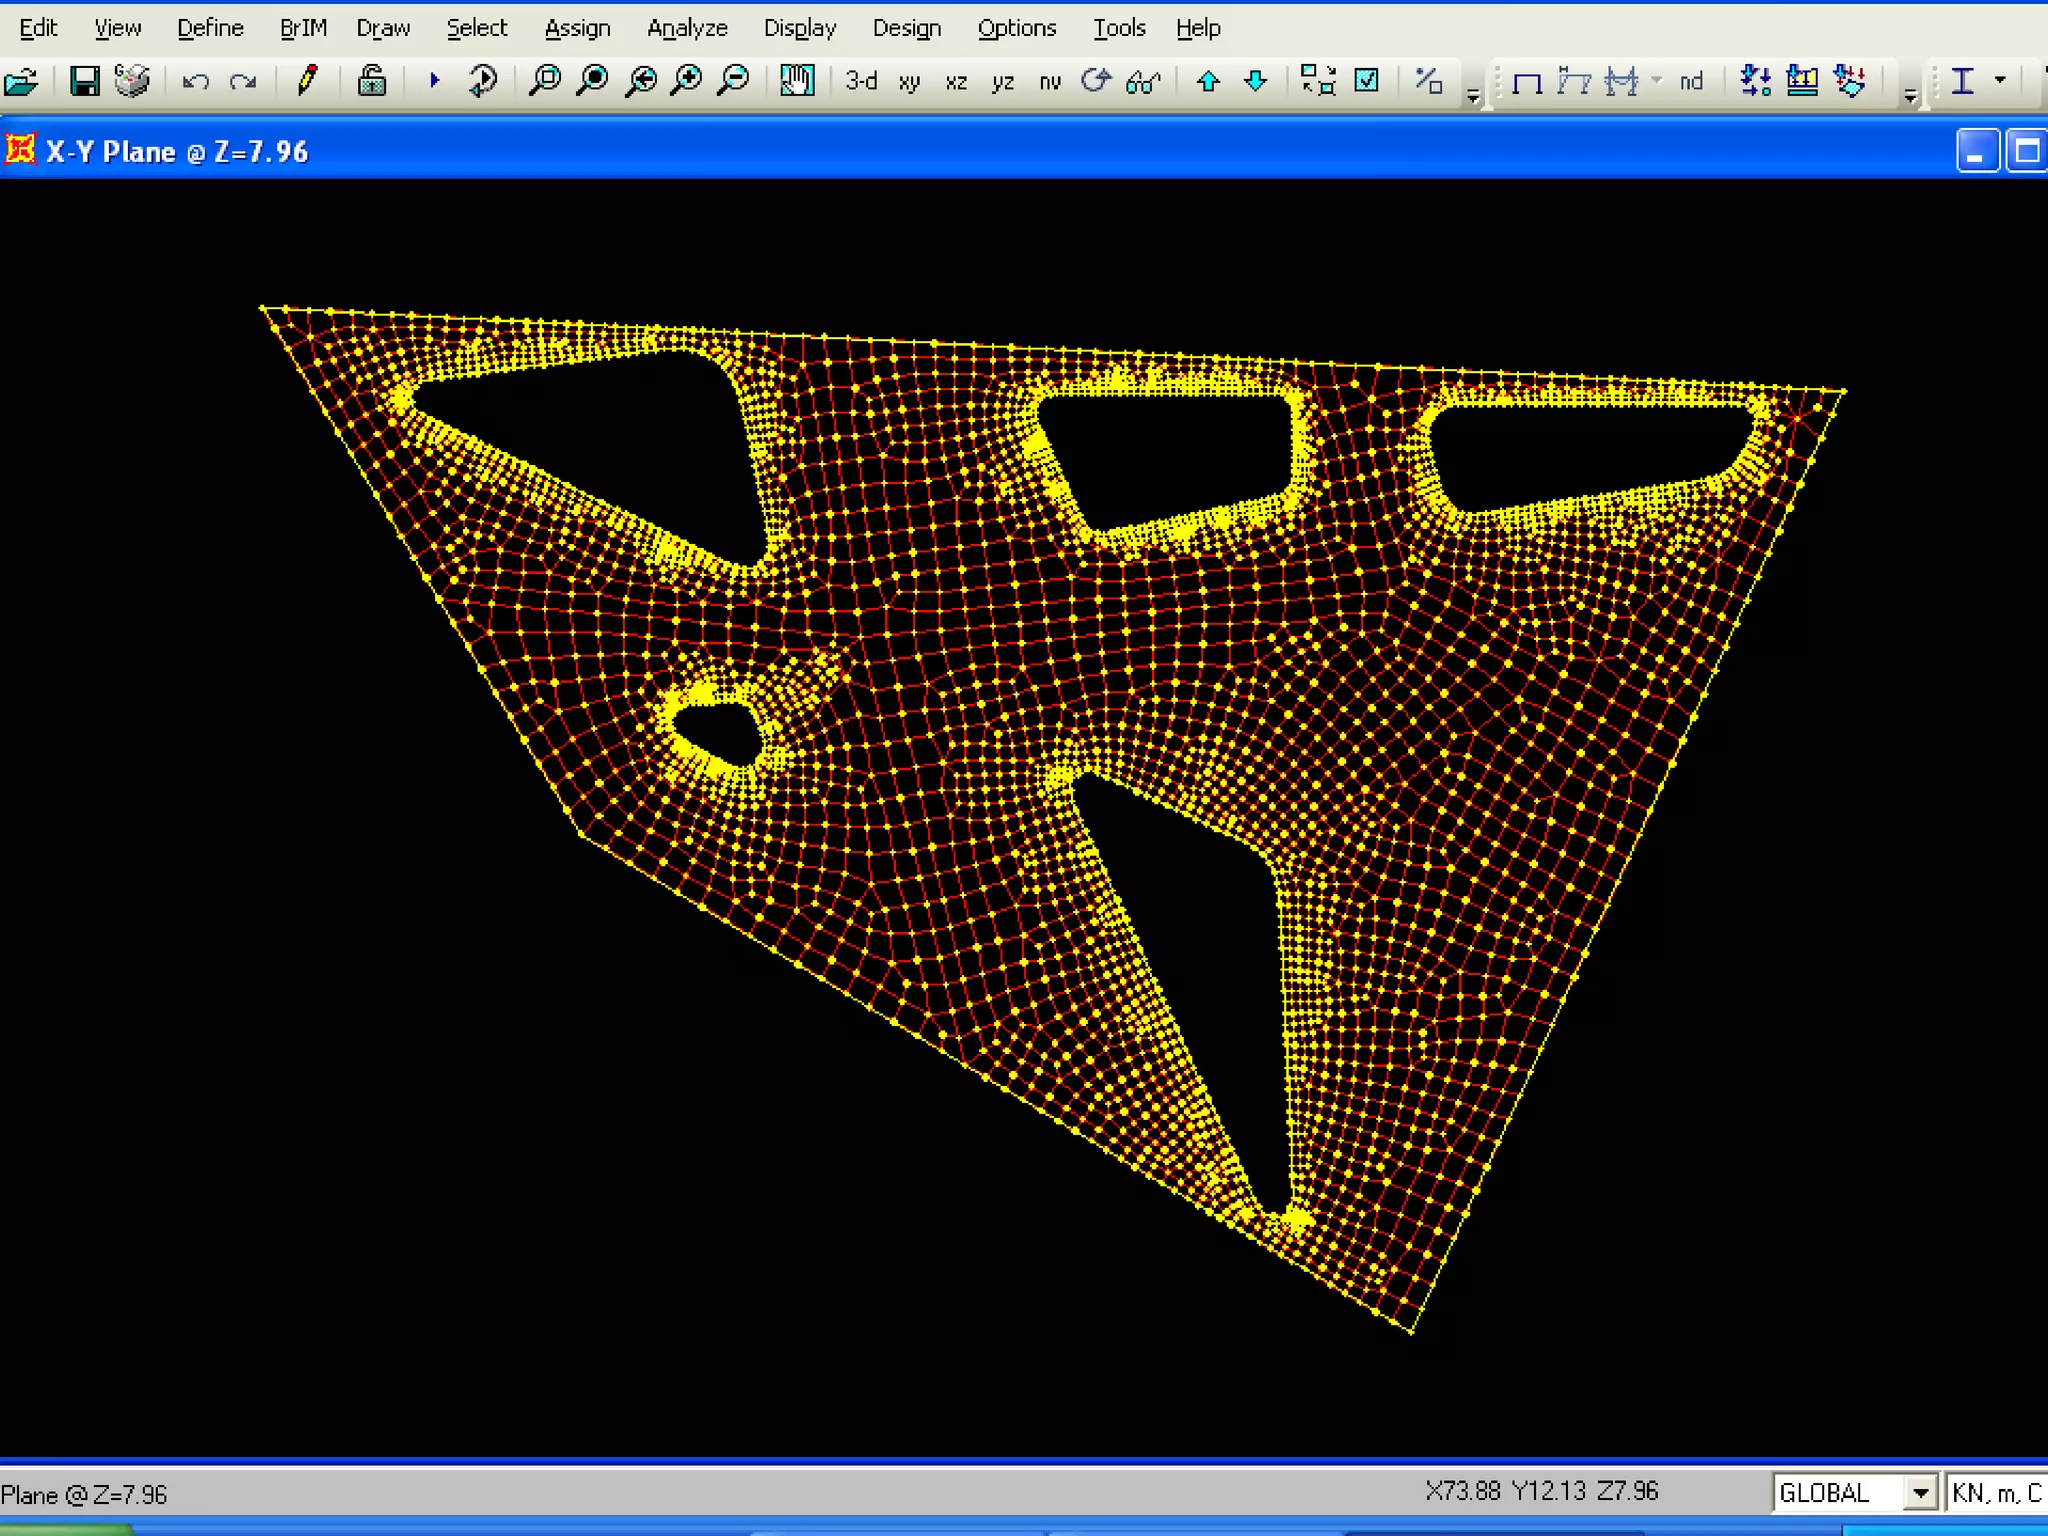
Task: Toggle the Lock/Unlock Model padlock
Action: pyautogui.click(x=372, y=81)
